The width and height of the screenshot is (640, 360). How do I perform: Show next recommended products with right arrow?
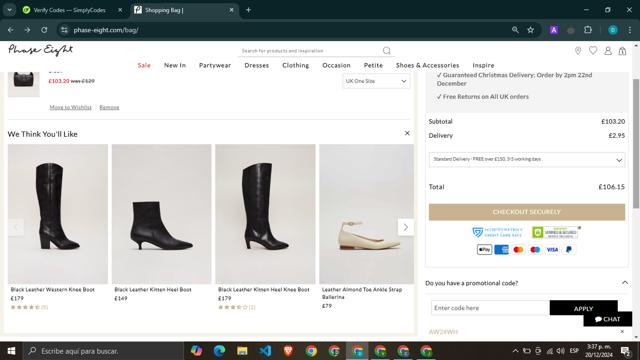point(405,227)
